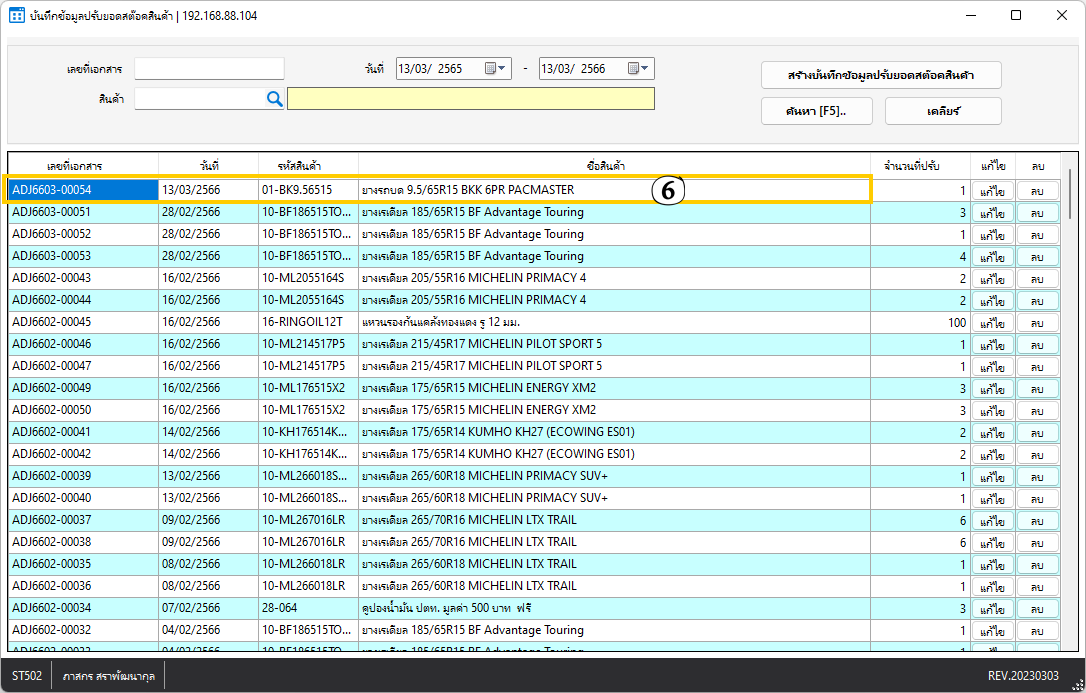Click แก้ไข for document ADJ6603-00054
The height and width of the screenshot is (693, 1086).
(x=992, y=190)
